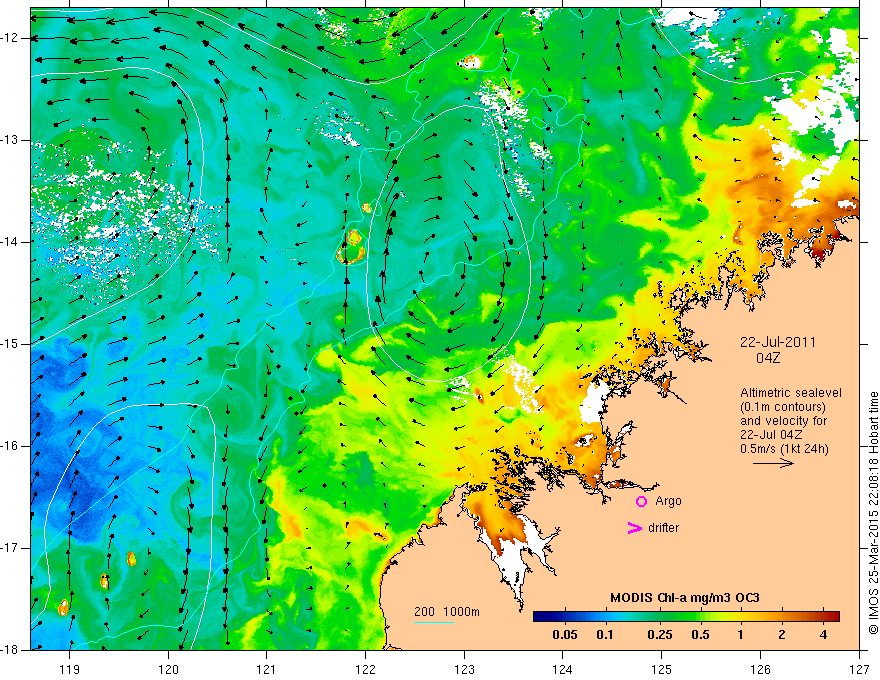Click the 'and velocity for' text line

pos(783,421)
